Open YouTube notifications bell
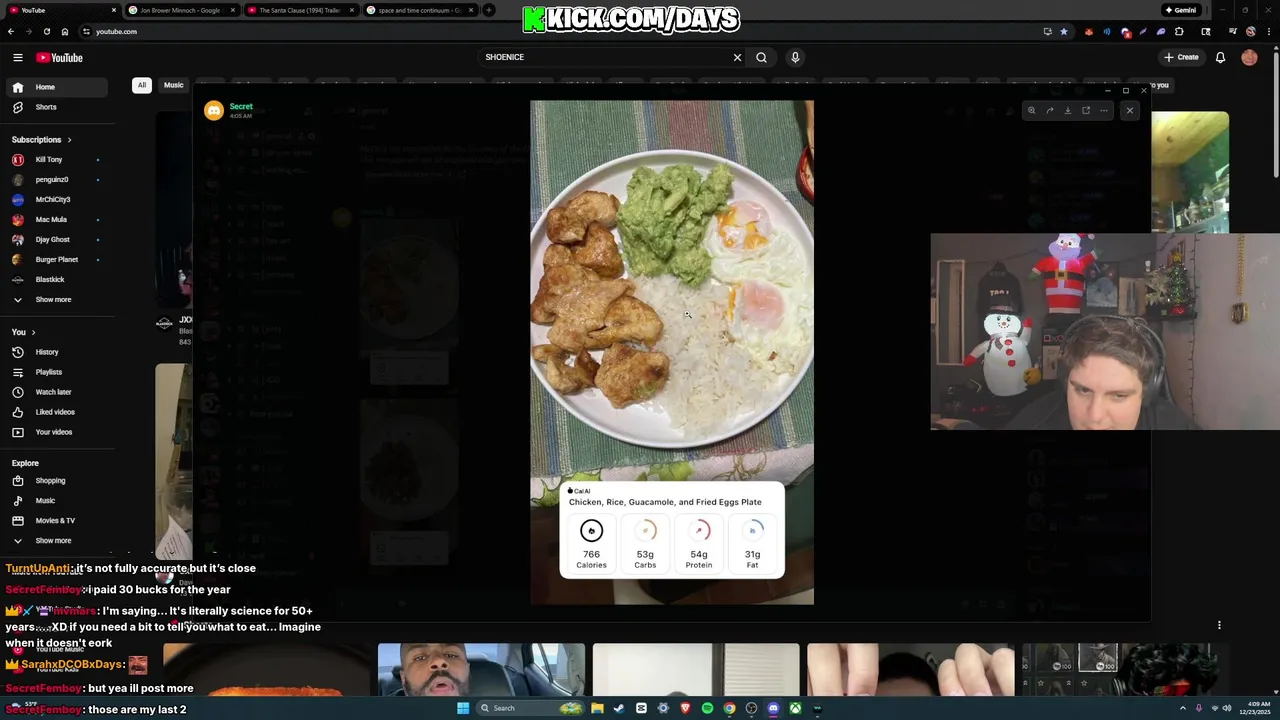 coord(1220,57)
